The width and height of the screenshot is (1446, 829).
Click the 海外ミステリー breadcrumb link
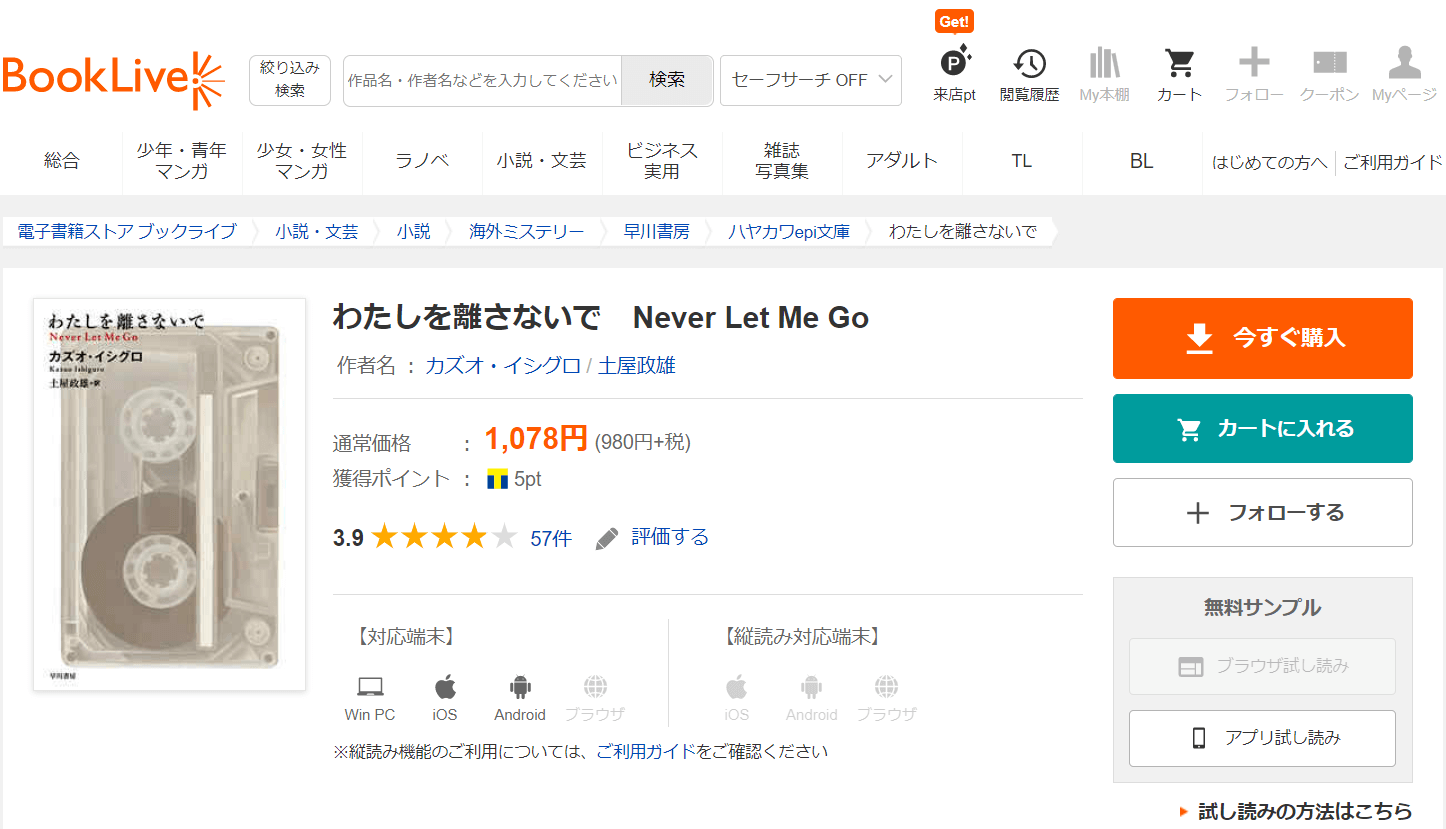pyautogui.click(x=527, y=232)
